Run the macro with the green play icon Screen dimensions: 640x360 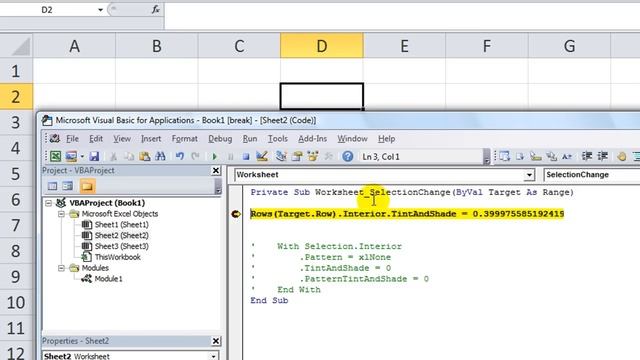point(215,156)
